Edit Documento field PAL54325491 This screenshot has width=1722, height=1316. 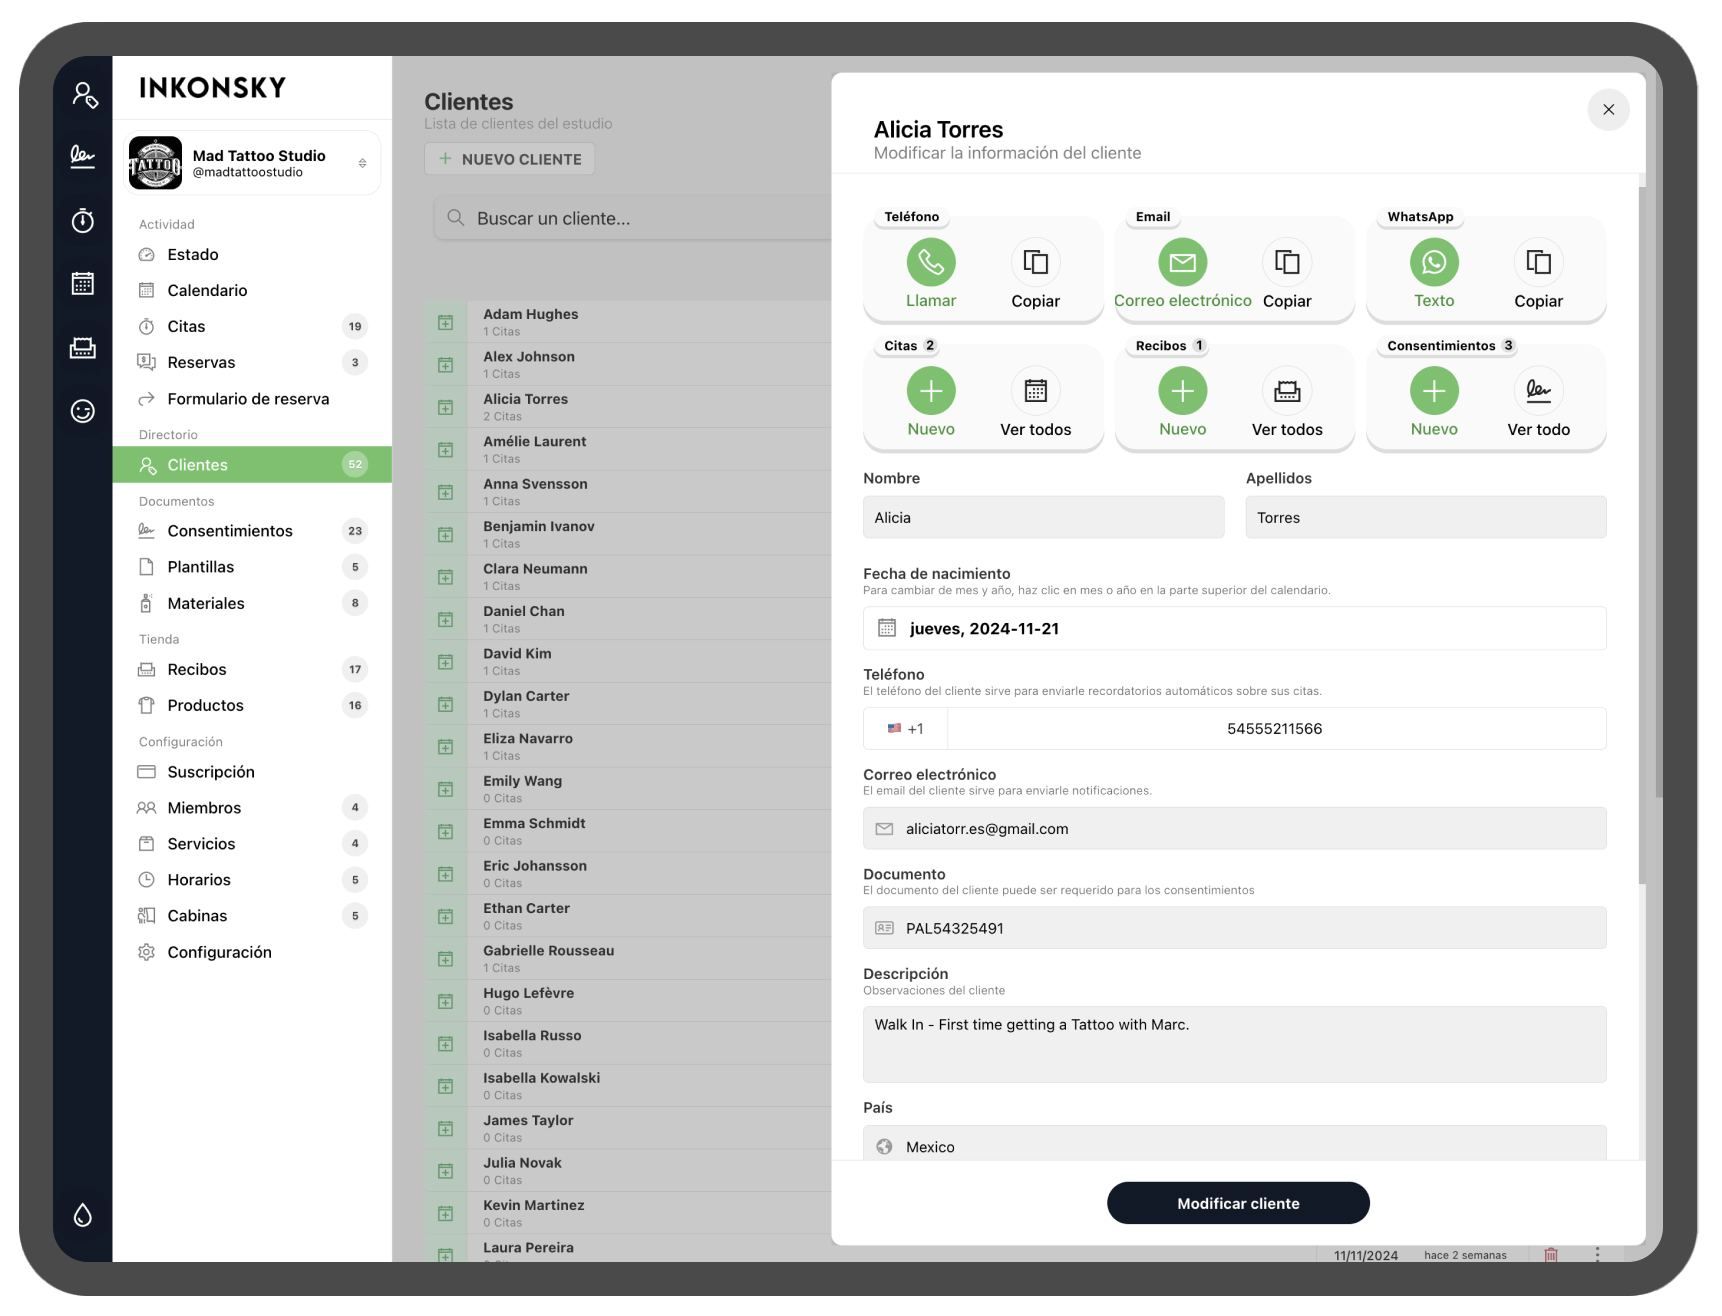pyautogui.click(x=1234, y=928)
